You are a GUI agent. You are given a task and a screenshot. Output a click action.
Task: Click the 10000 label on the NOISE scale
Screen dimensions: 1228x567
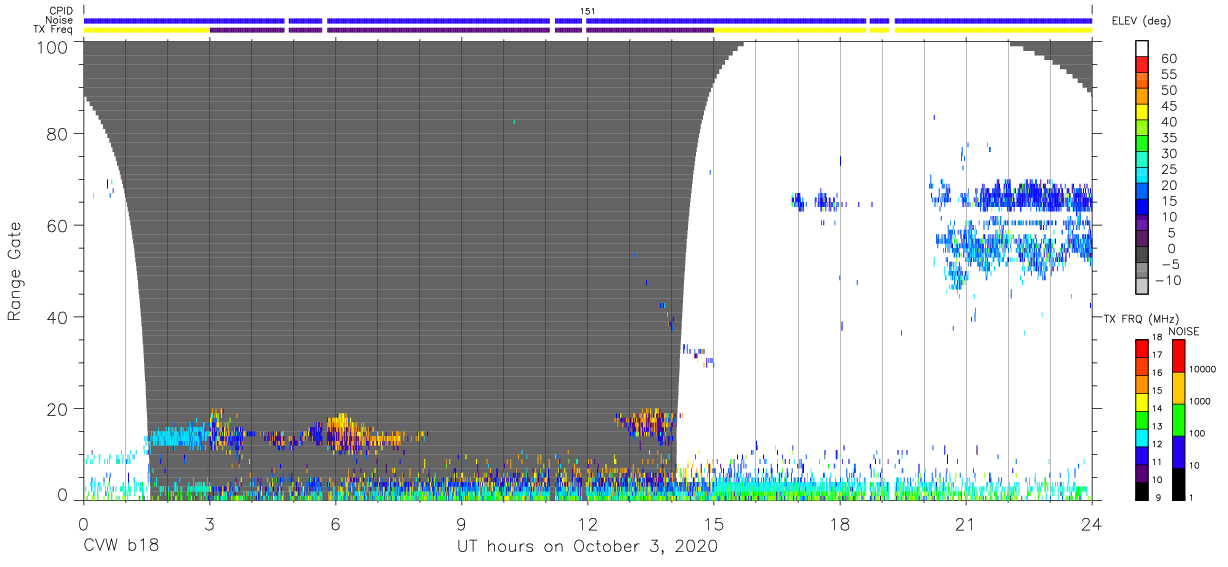pos(1204,369)
